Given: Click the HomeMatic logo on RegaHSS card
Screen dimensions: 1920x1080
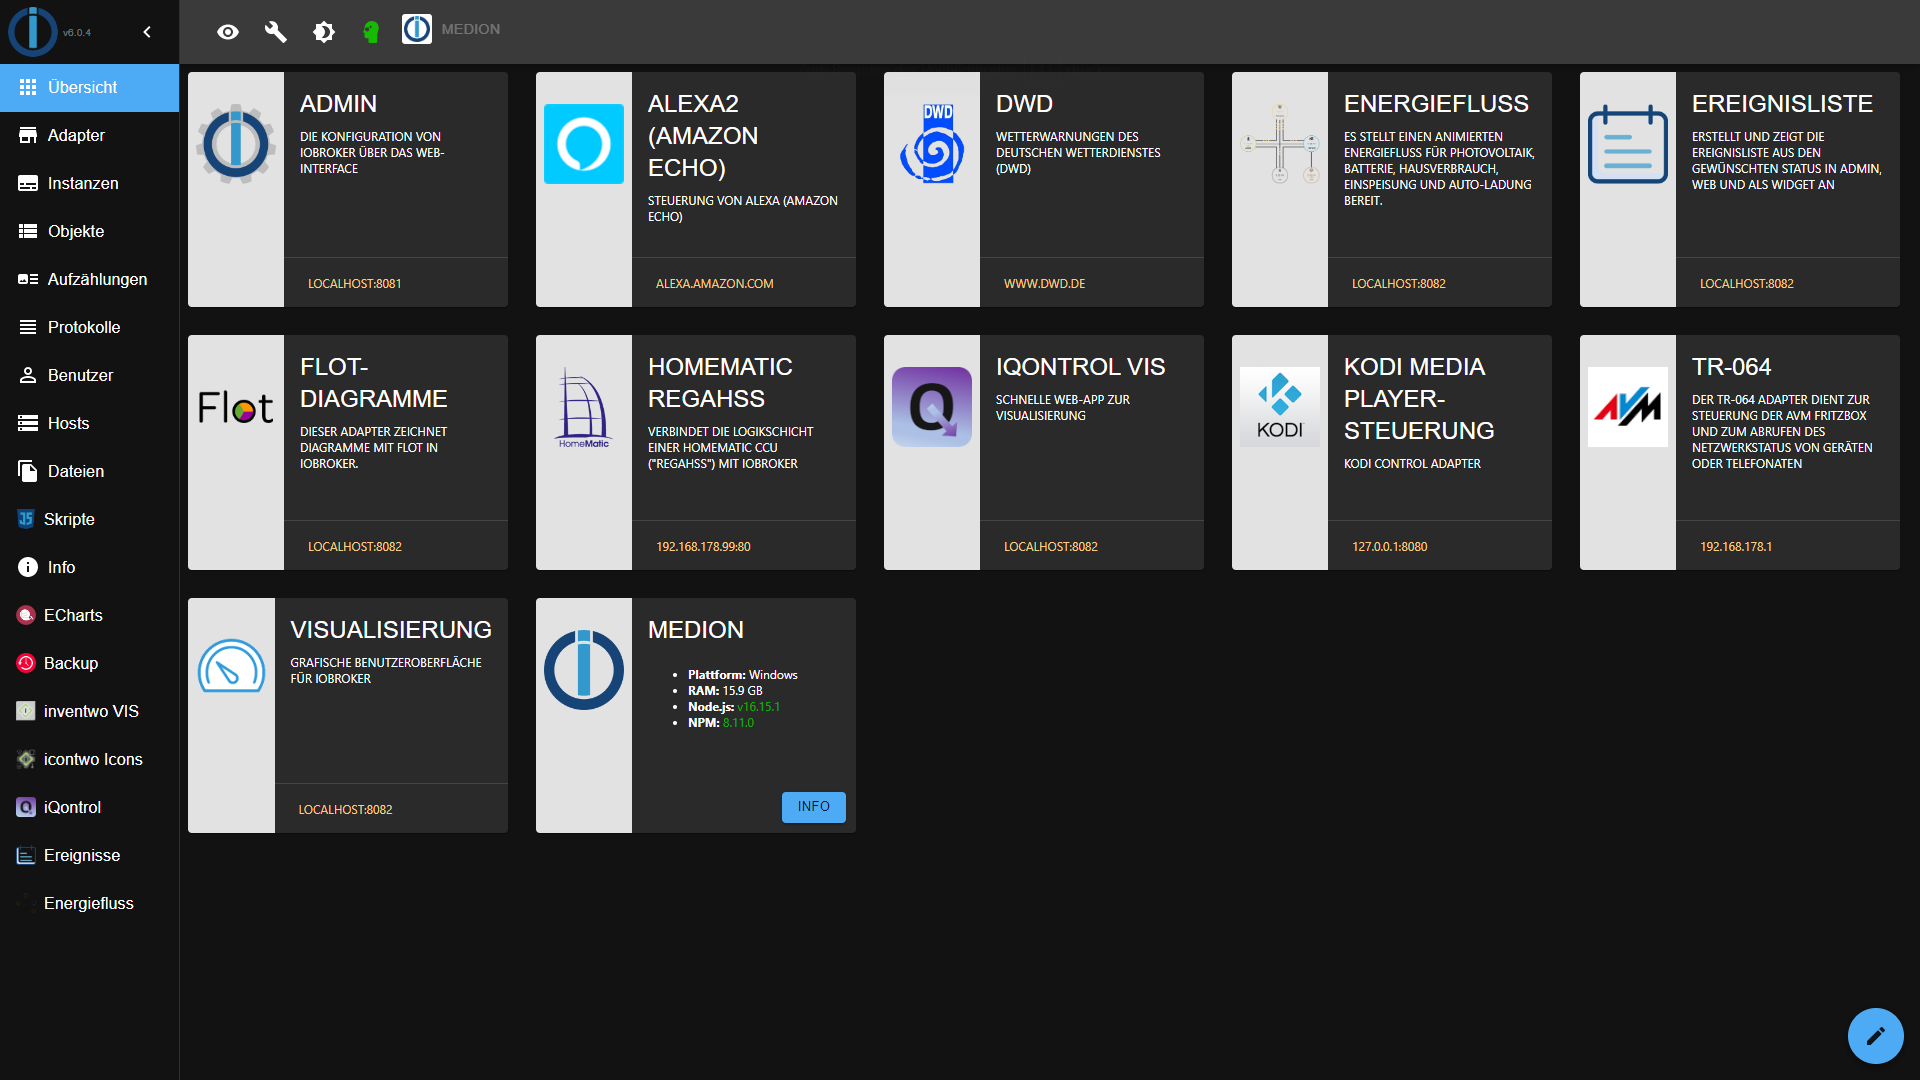Looking at the screenshot, I should (584, 407).
